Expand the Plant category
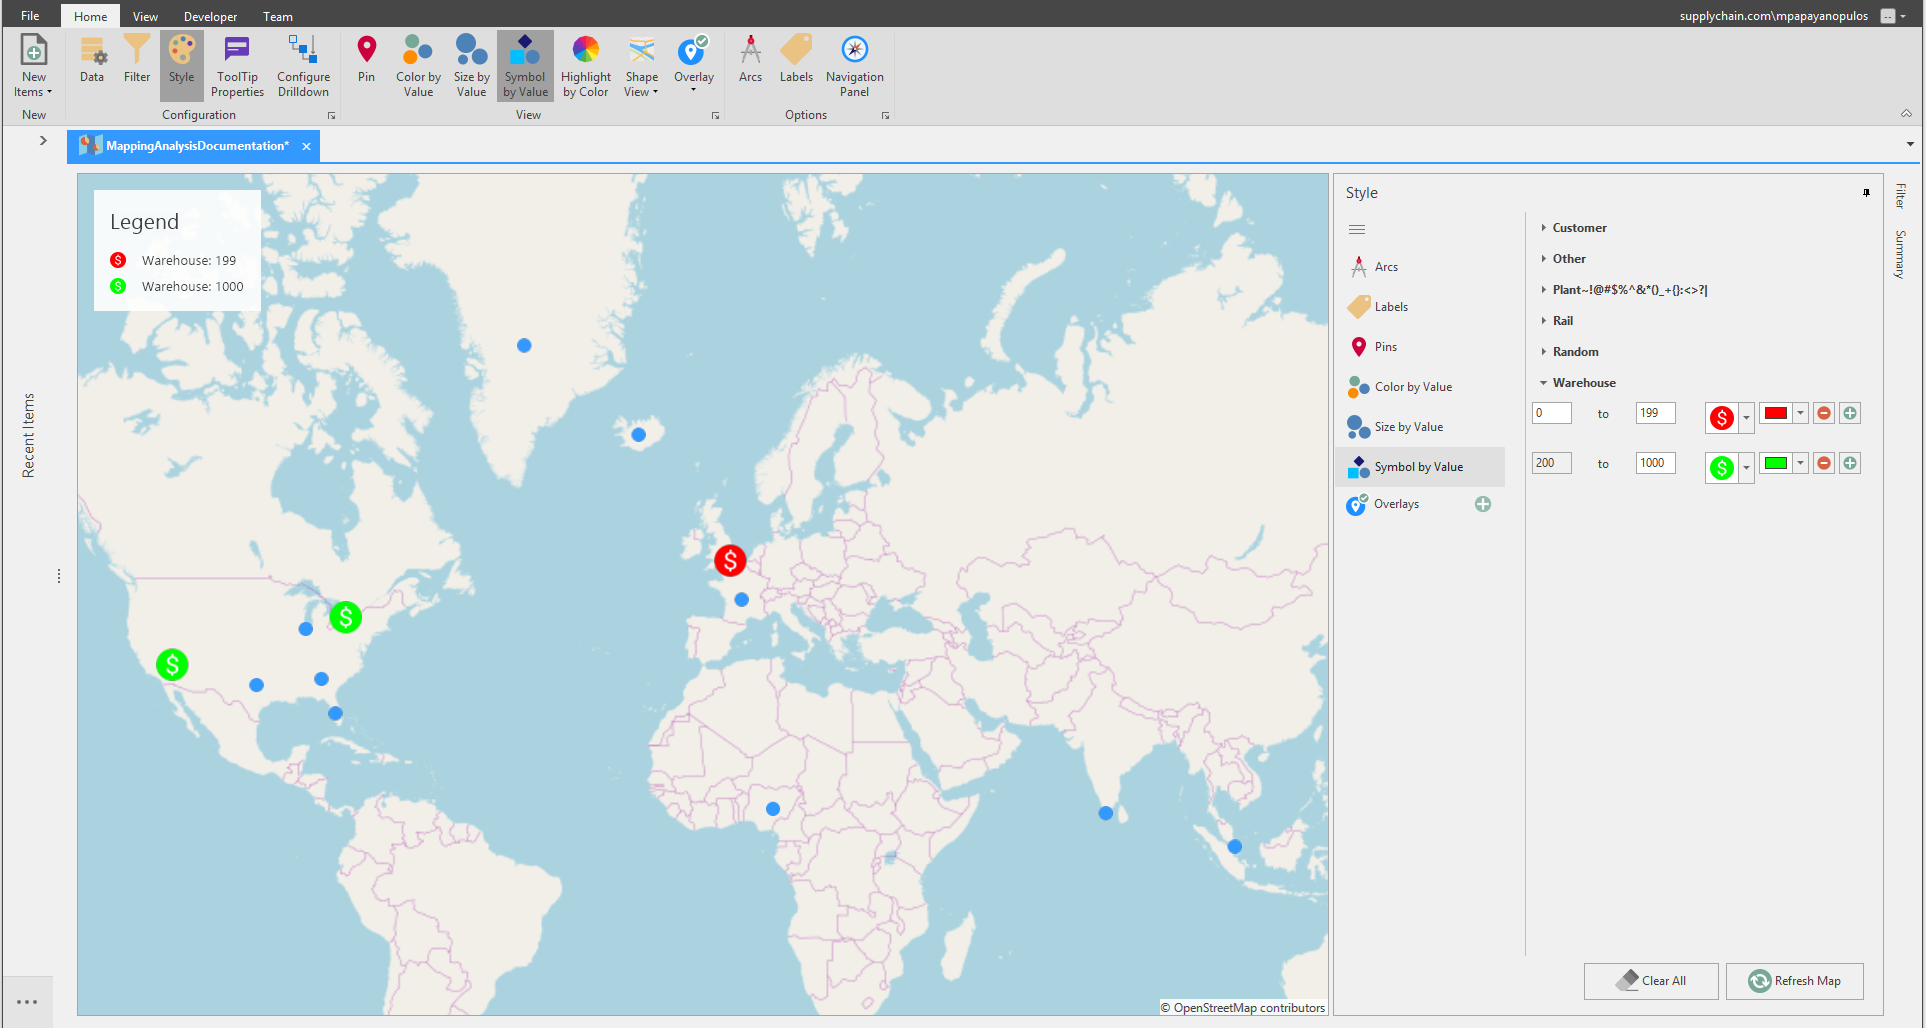The width and height of the screenshot is (1926, 1028). [1544, 290]
